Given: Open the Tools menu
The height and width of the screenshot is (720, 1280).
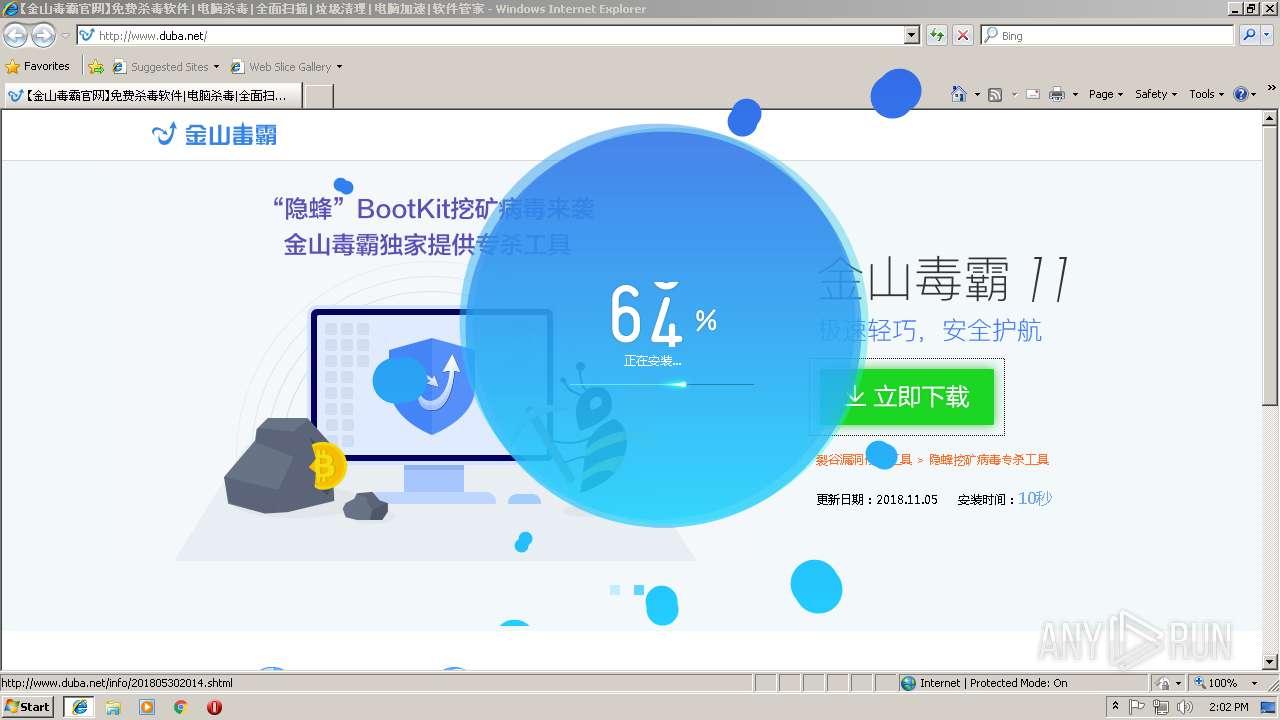Looking at the screenshot, I should click(x=1207, y=94).
